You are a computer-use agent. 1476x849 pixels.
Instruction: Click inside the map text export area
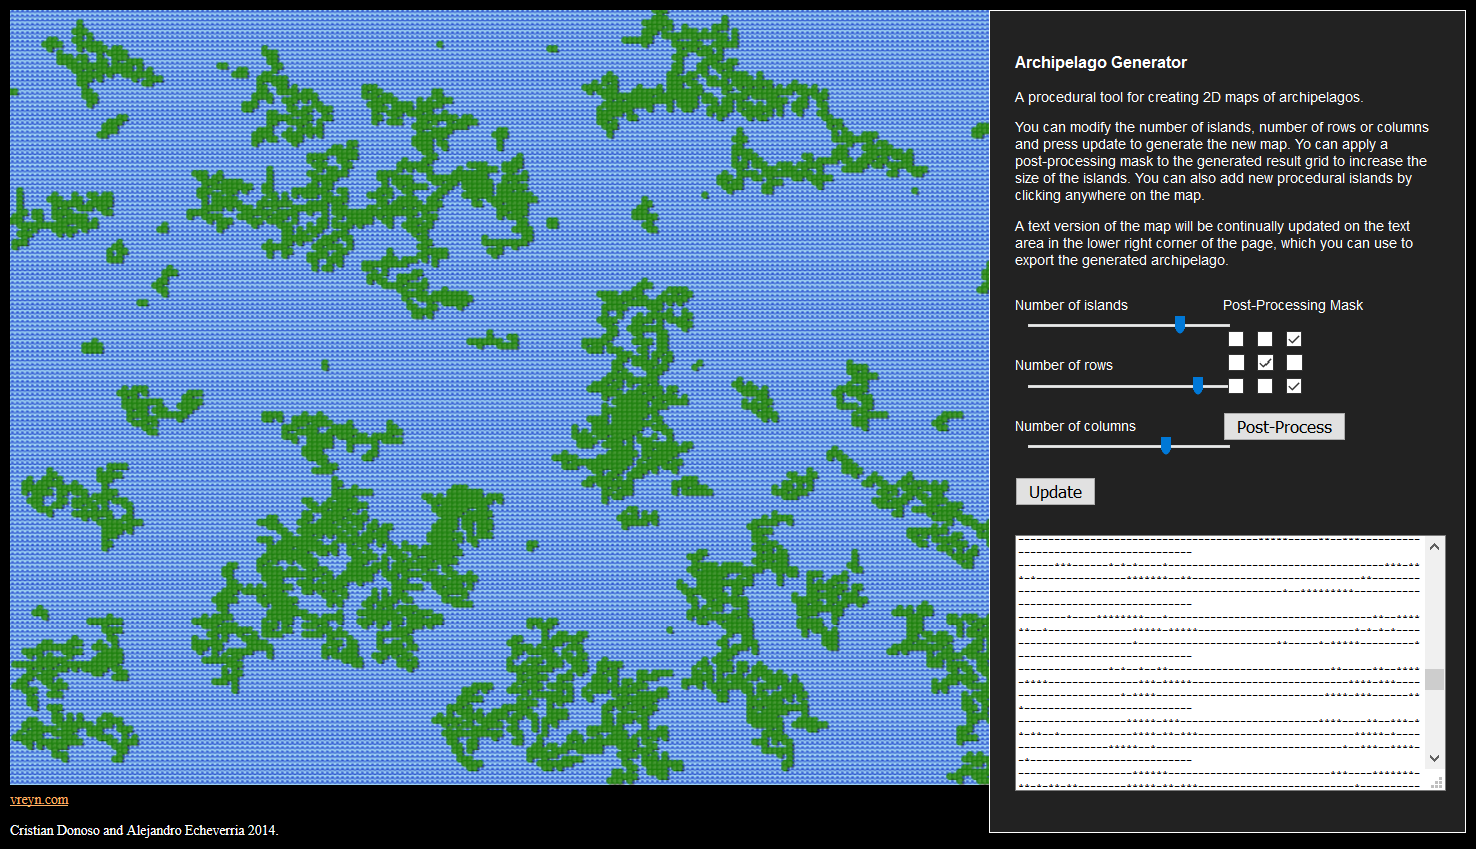pos(1221,663)
